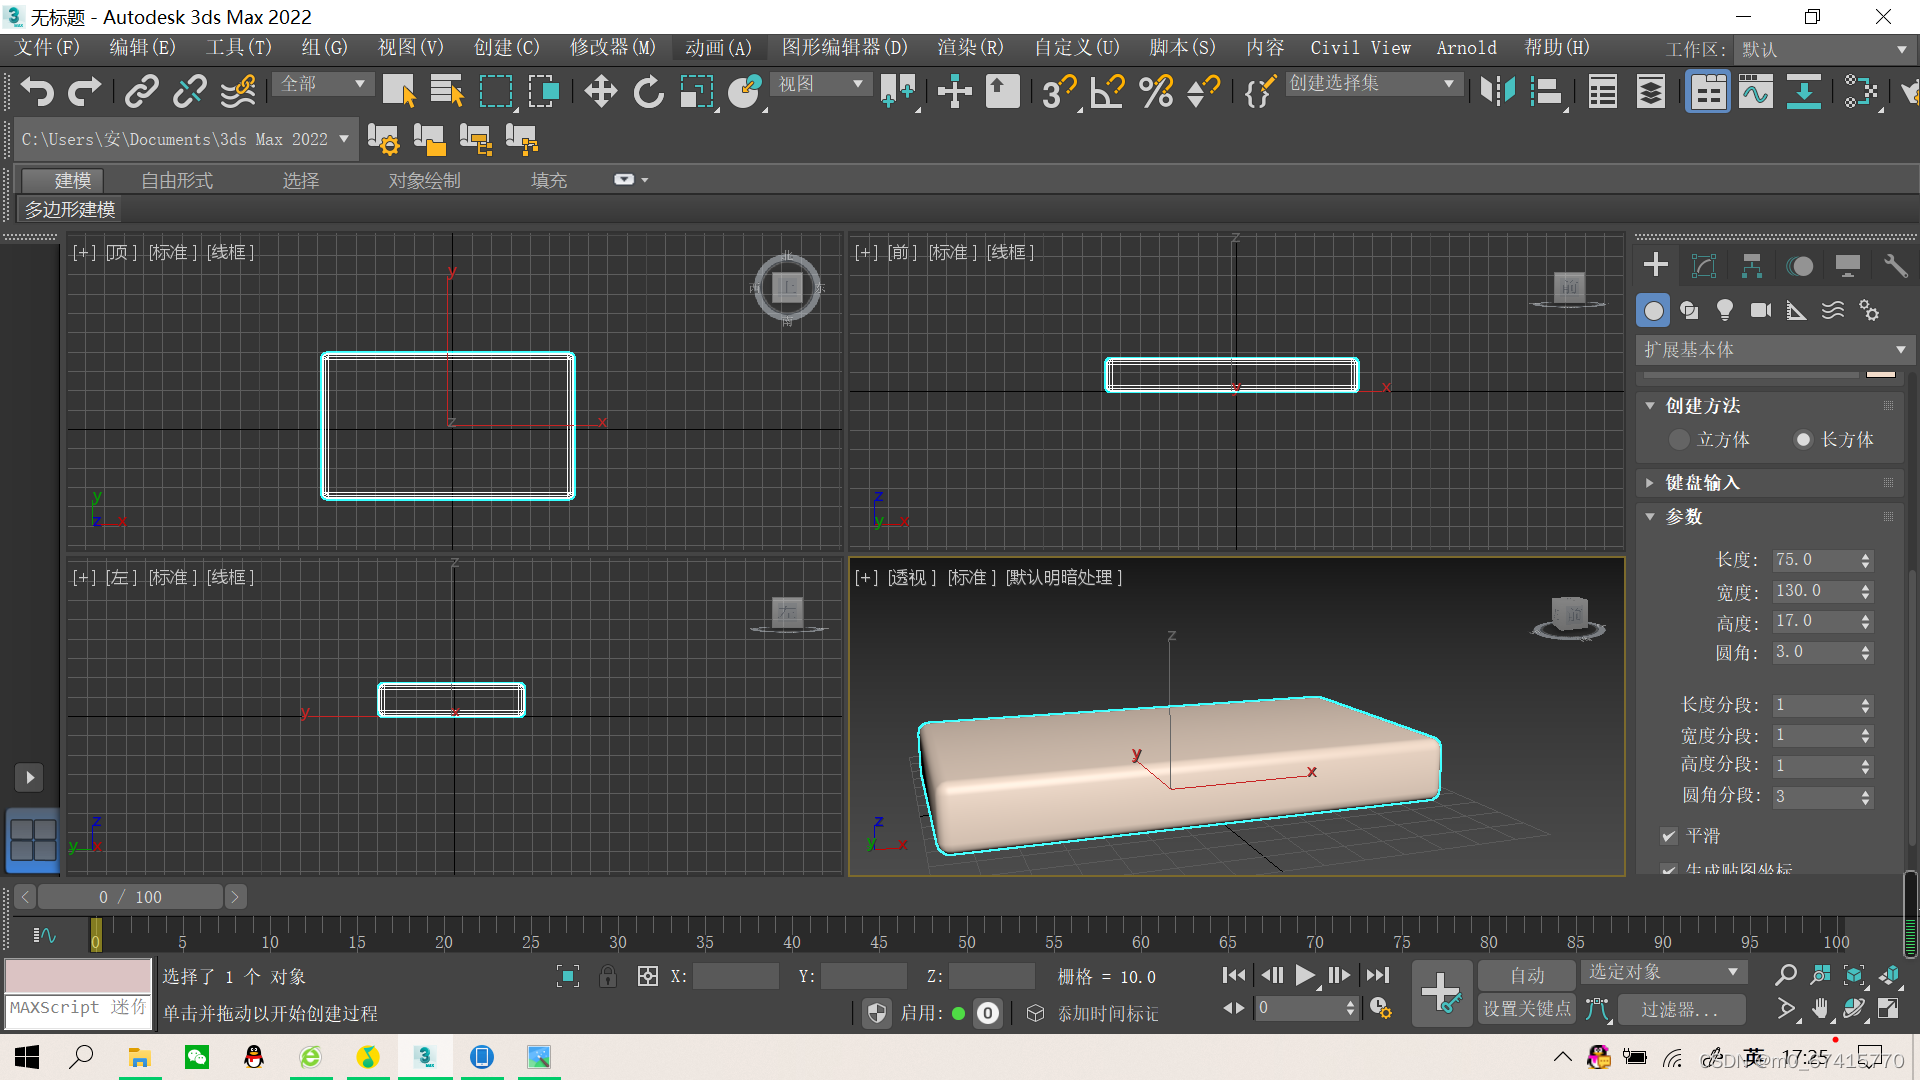The width and height of the screenshot is (1920, 1080).
Task: Expand the 键盘输入 rollout
Action: (1702, 483)
